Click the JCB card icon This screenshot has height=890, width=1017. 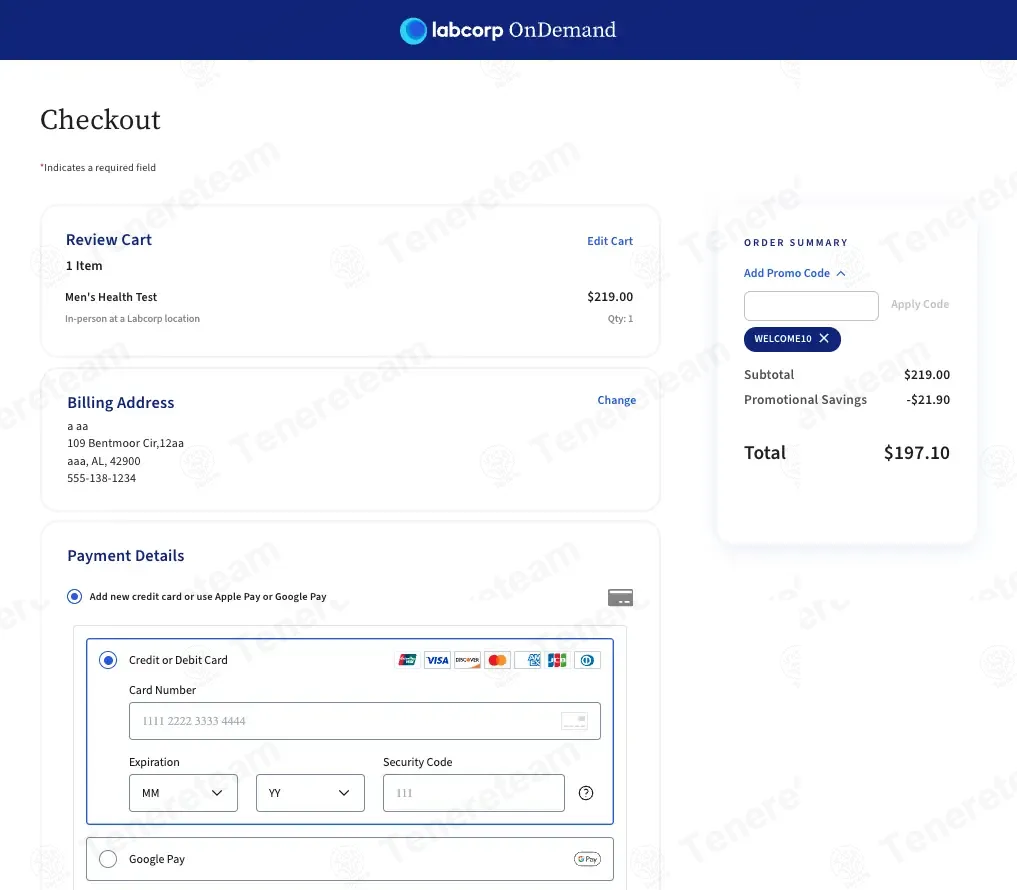click(557, 660)
